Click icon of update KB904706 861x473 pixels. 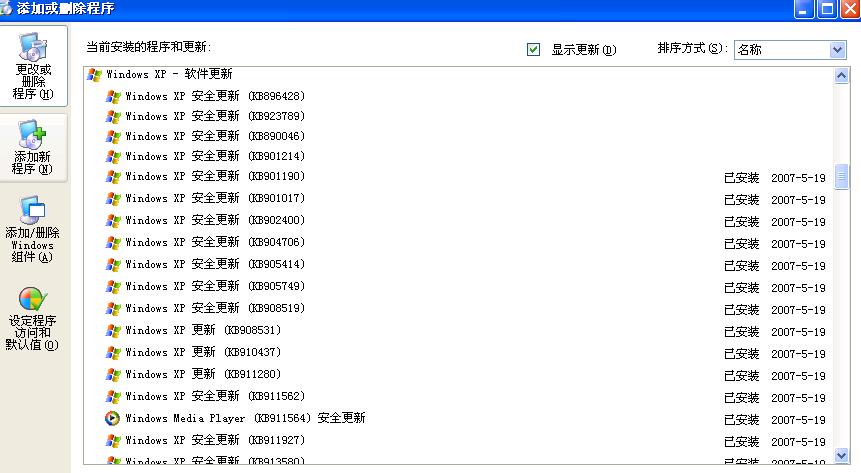[113, 242]
